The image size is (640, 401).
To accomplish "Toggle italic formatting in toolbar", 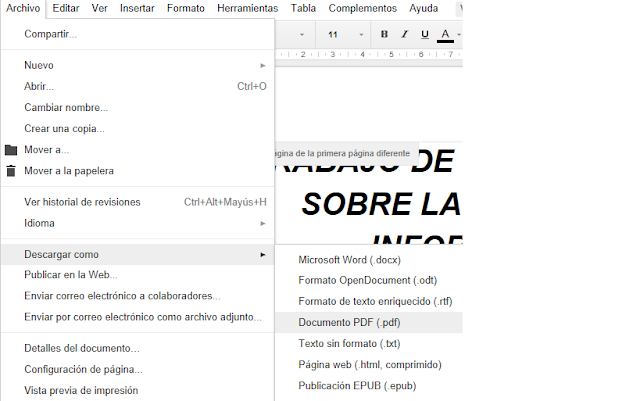I will point(404,34).
